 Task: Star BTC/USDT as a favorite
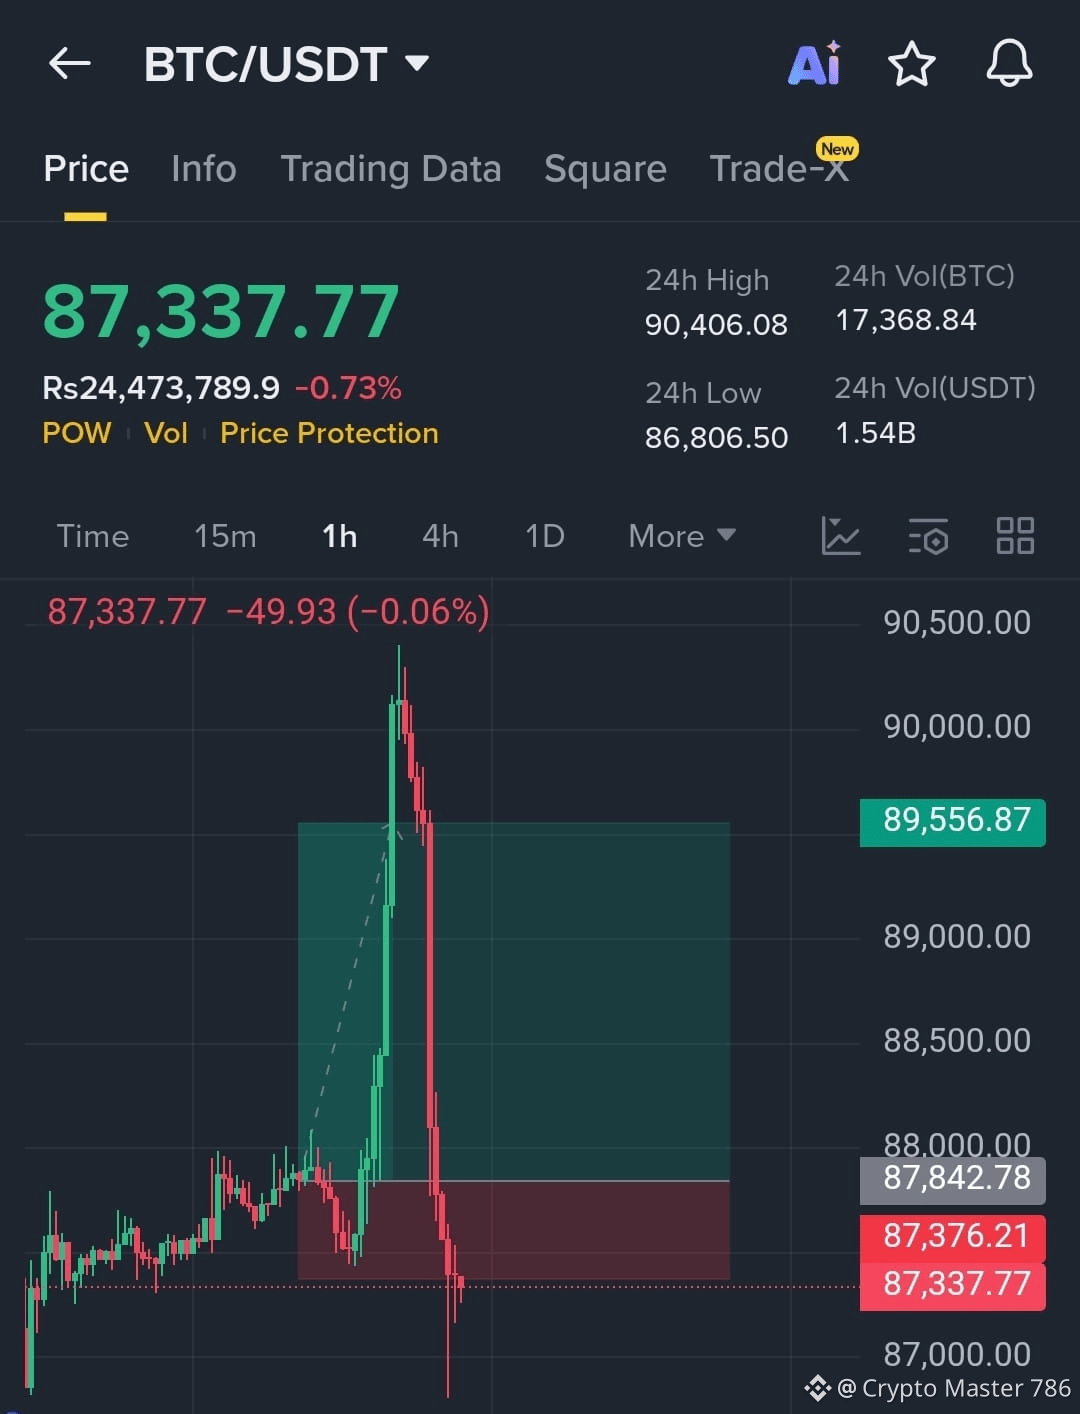pos(911,63)
